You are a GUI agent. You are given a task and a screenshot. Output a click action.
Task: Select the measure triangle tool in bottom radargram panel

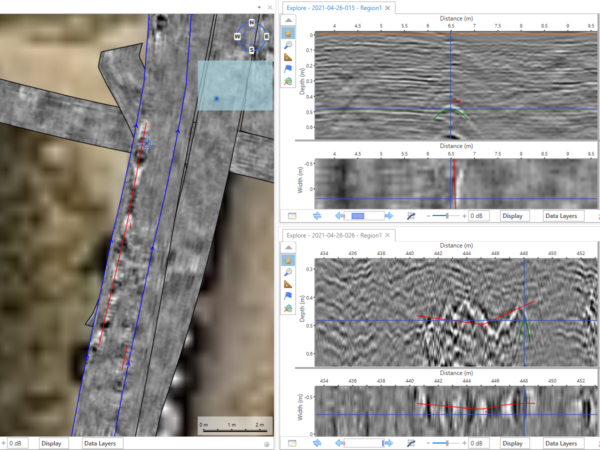(x=288, y=284)
